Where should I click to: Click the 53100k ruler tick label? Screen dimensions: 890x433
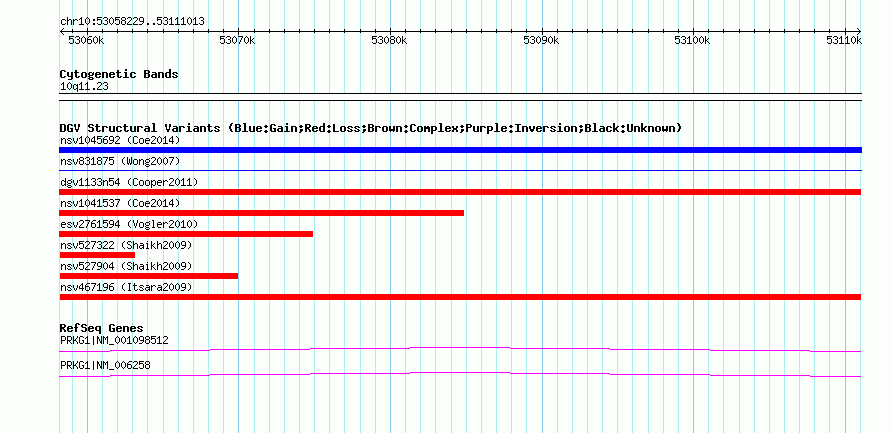coord(692,40)
